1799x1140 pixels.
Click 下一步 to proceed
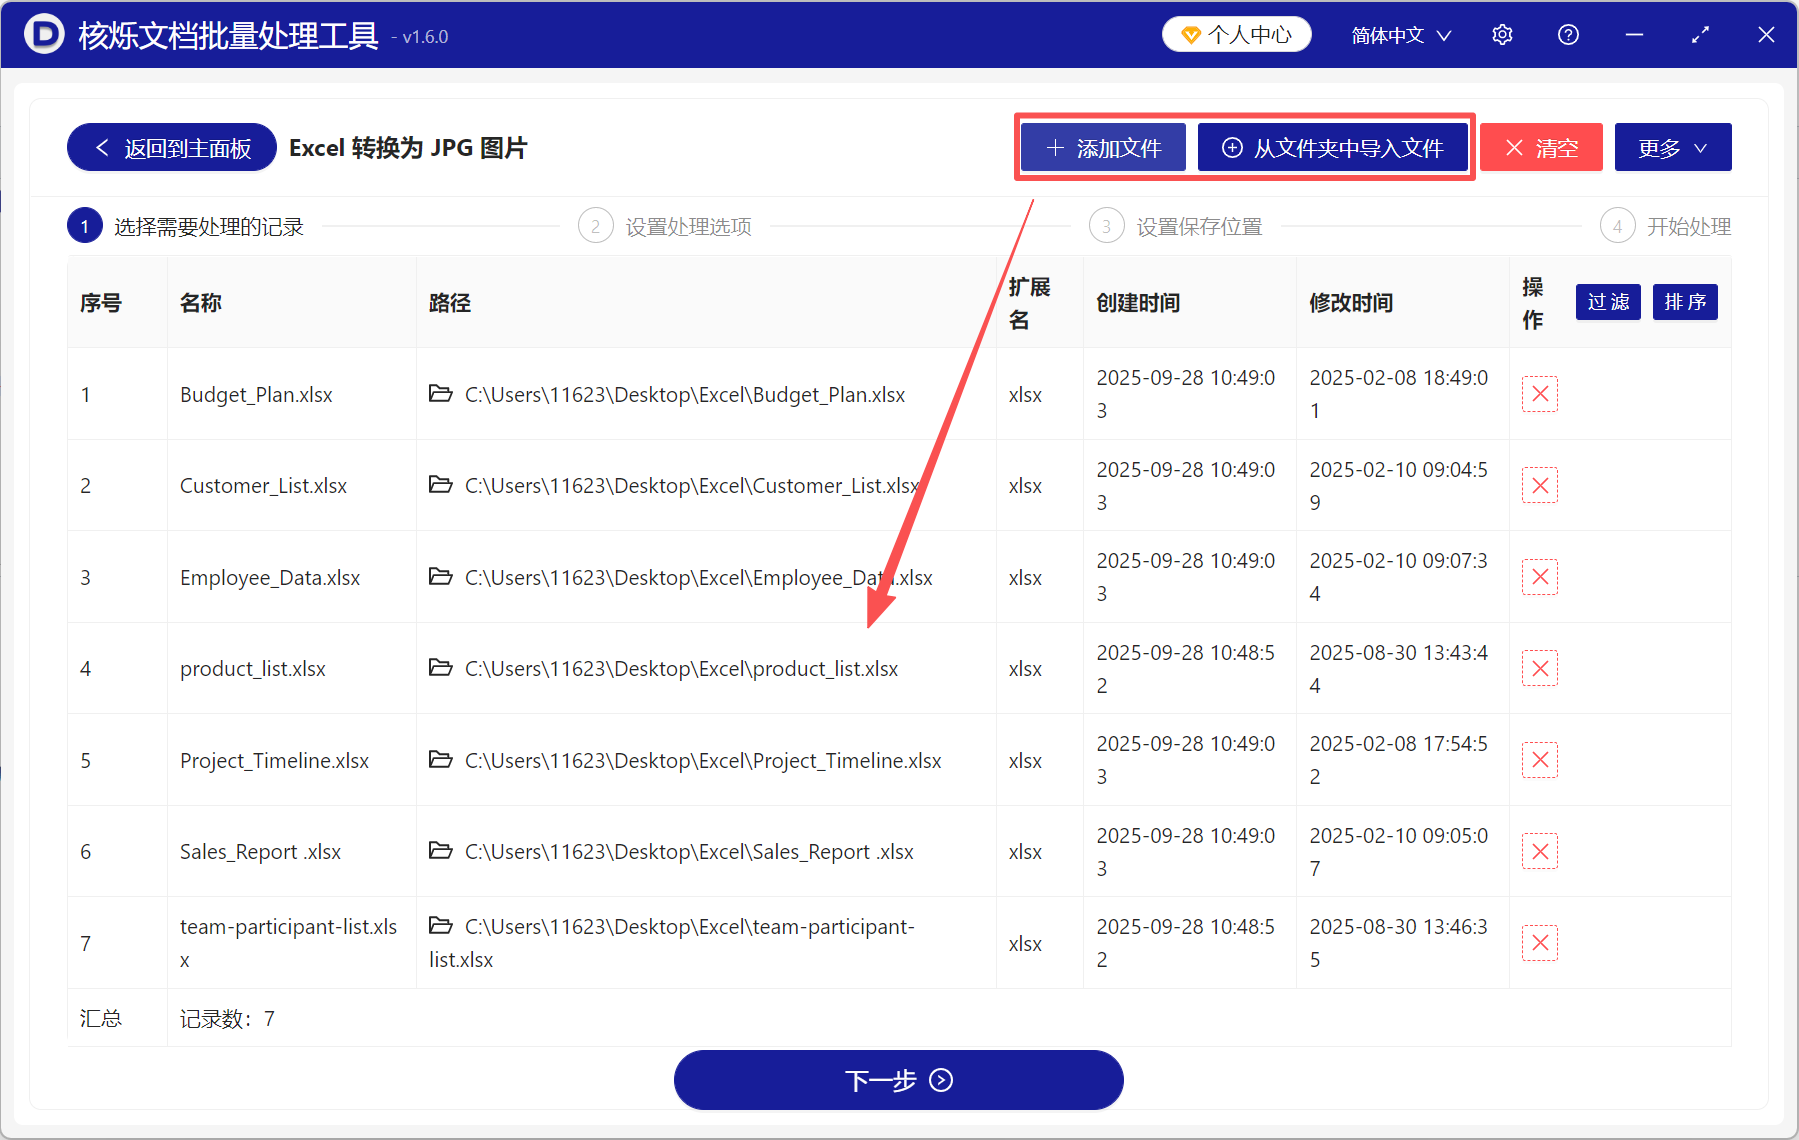[897, 1080]
